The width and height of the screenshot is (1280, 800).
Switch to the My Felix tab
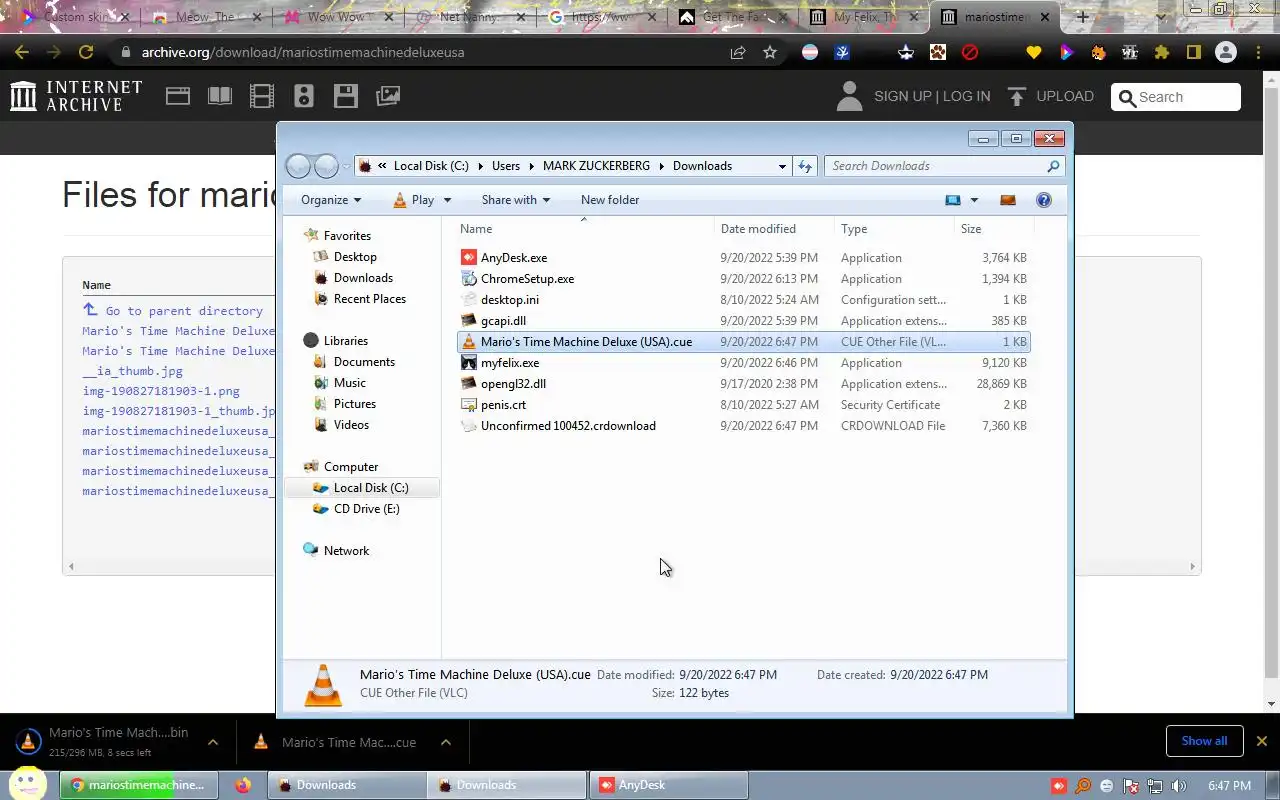point(866,17)
